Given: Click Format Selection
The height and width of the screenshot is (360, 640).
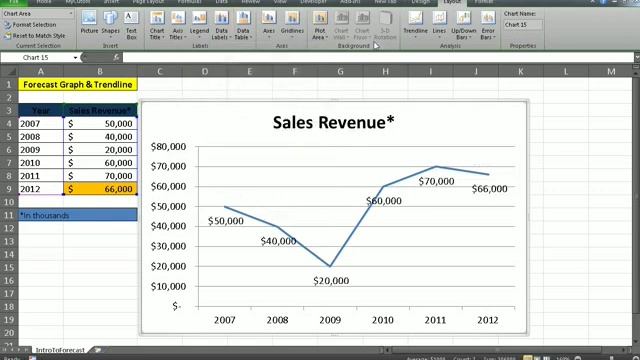Looking at the screenshot, I should point(30,25).
